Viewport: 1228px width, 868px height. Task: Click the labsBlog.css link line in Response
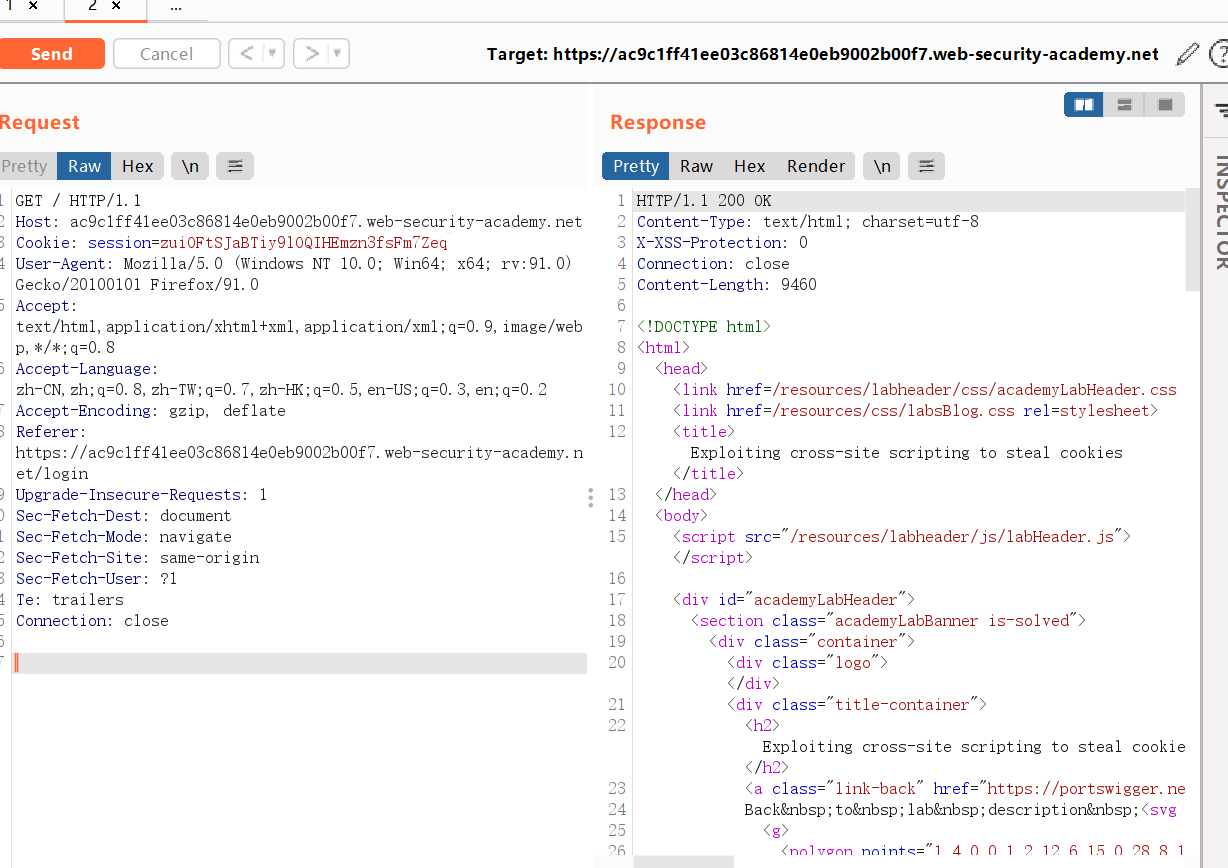pyautogui.click(x=915, y=411)
